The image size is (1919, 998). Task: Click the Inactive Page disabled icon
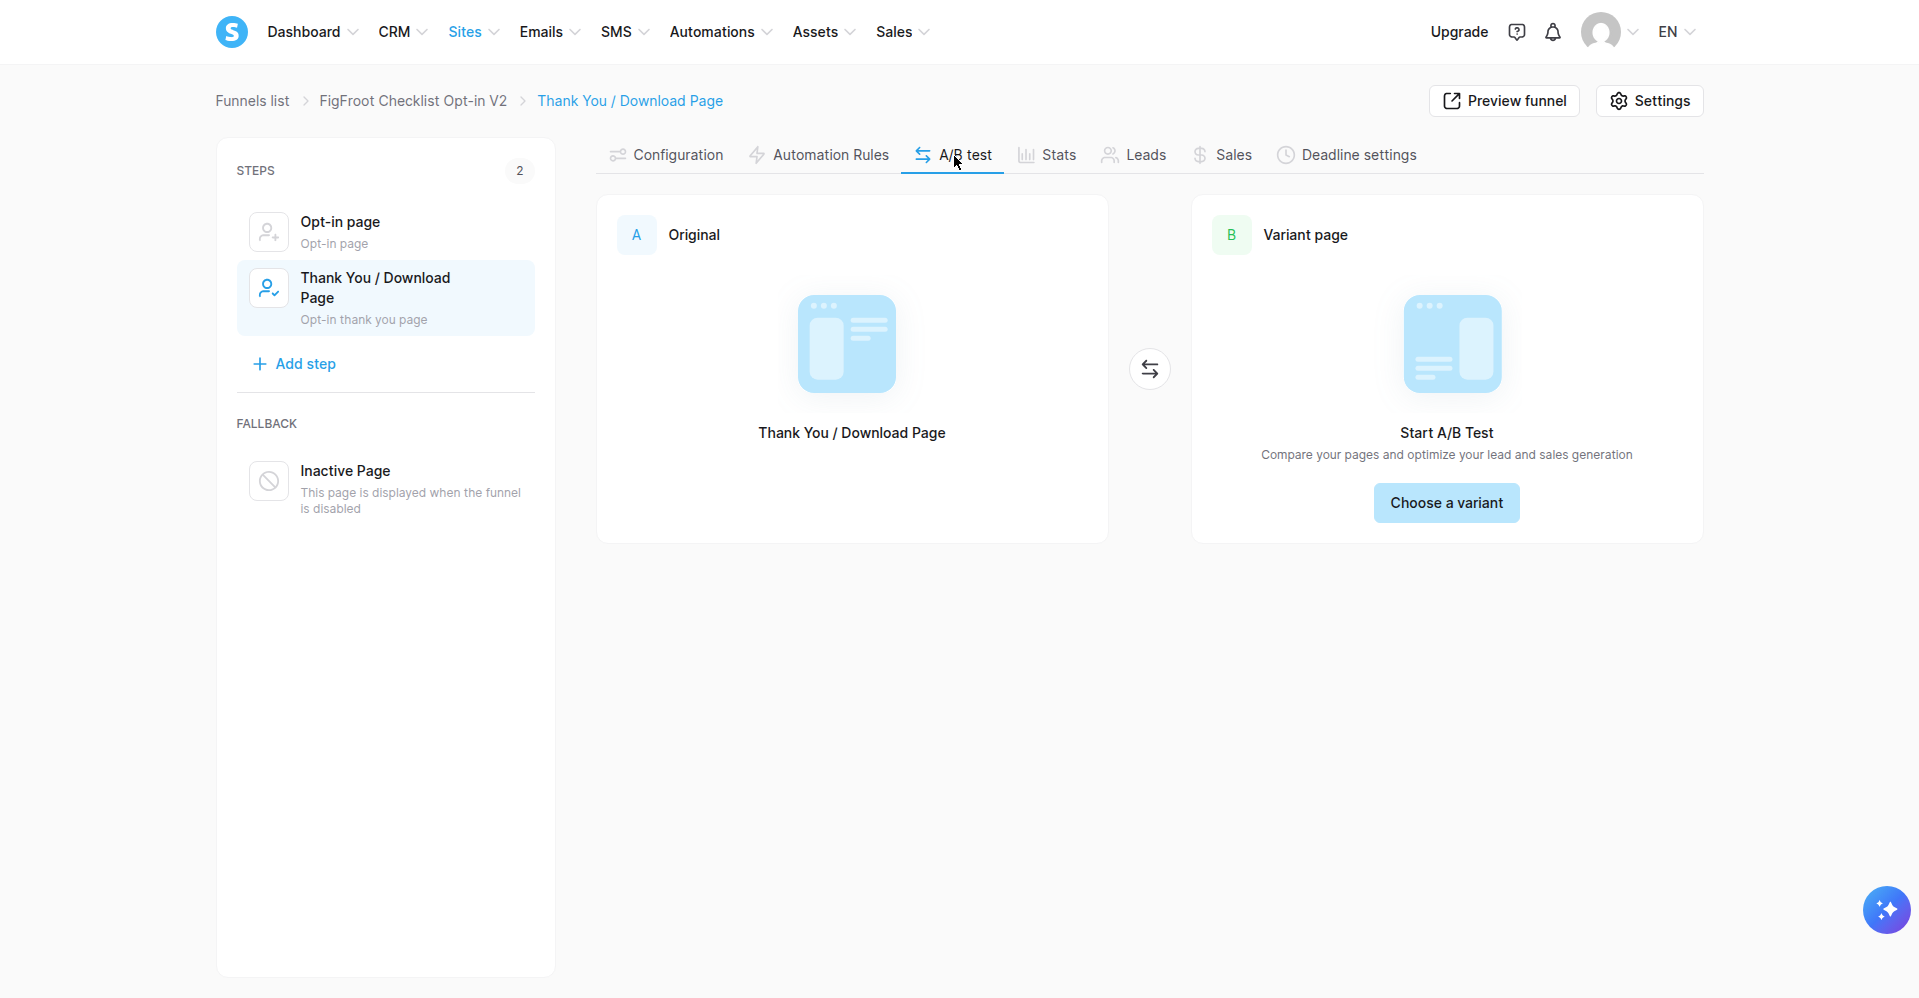(x=269, y=481)
